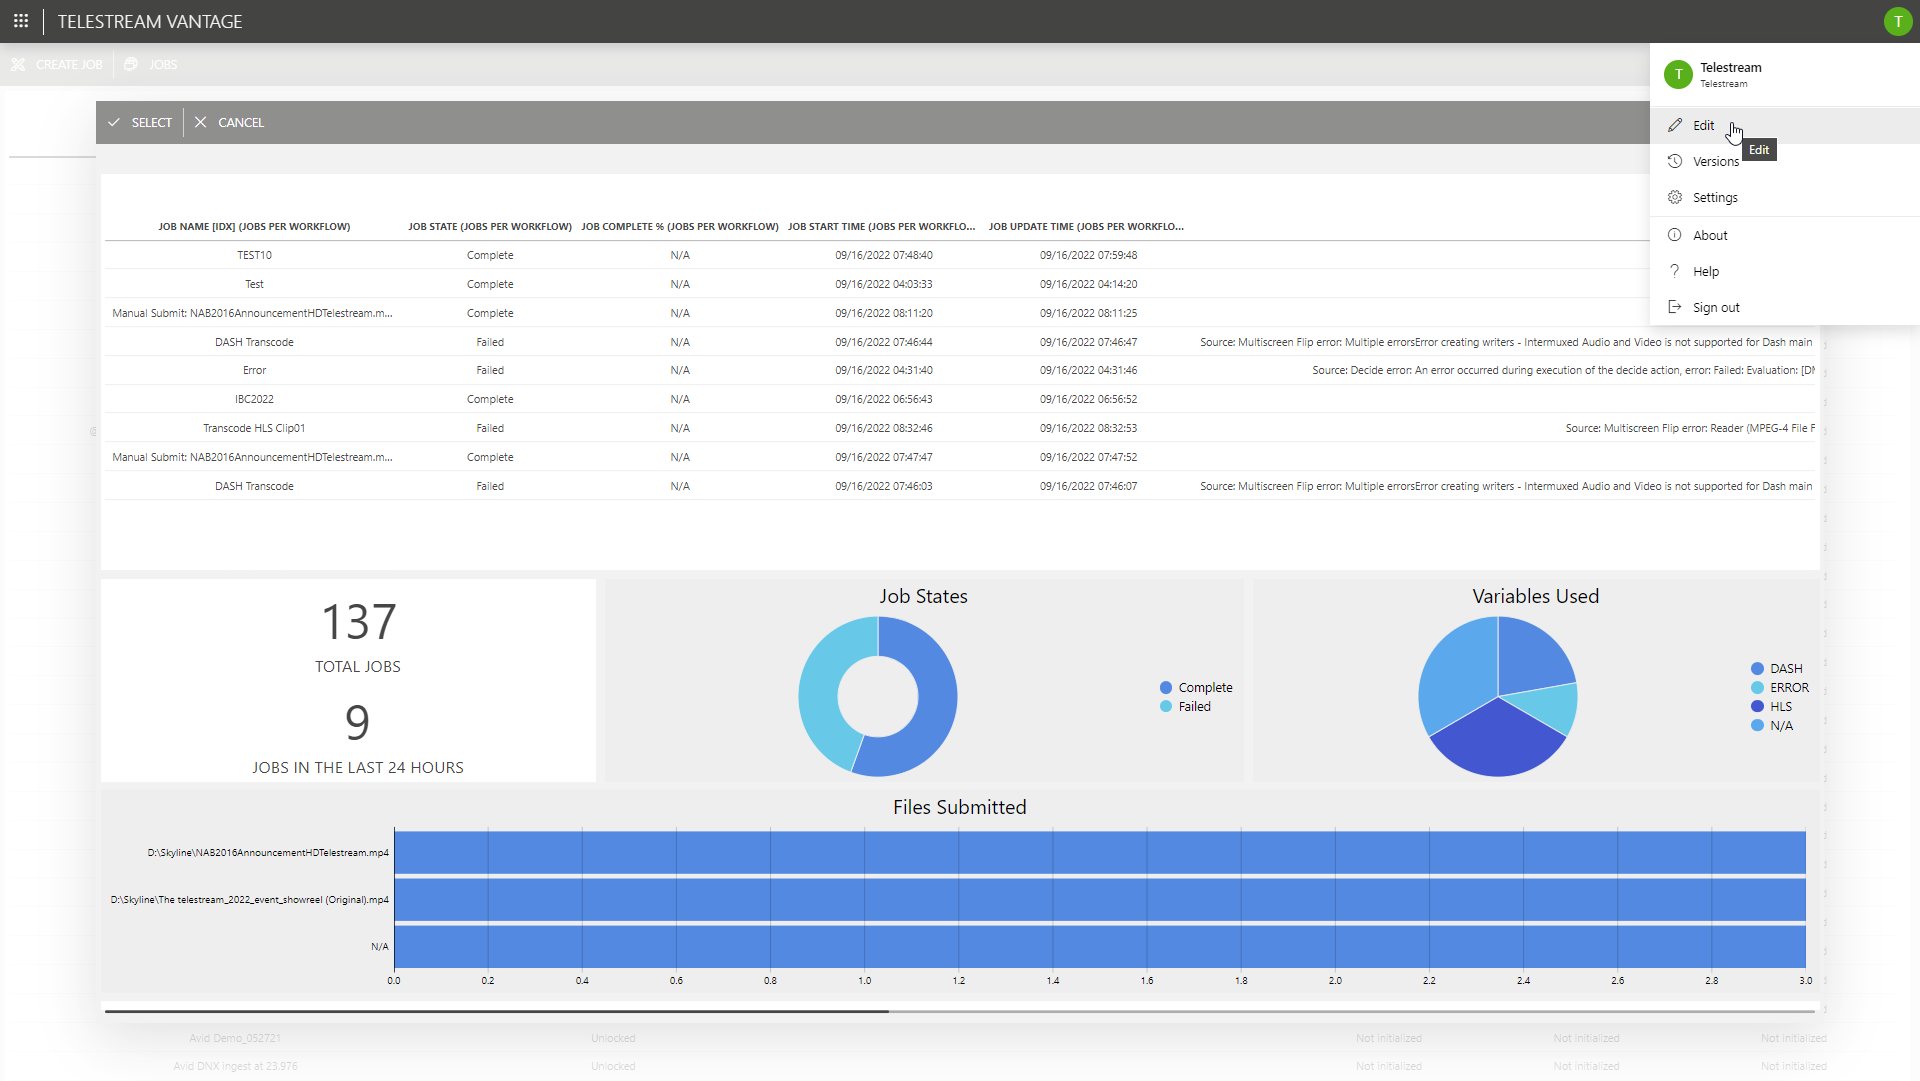Image resolution: width=1920 pixels, height=1081 pixels.
Task: Click the N/A bar in Files Submitted
Action: pos(1100,946)
